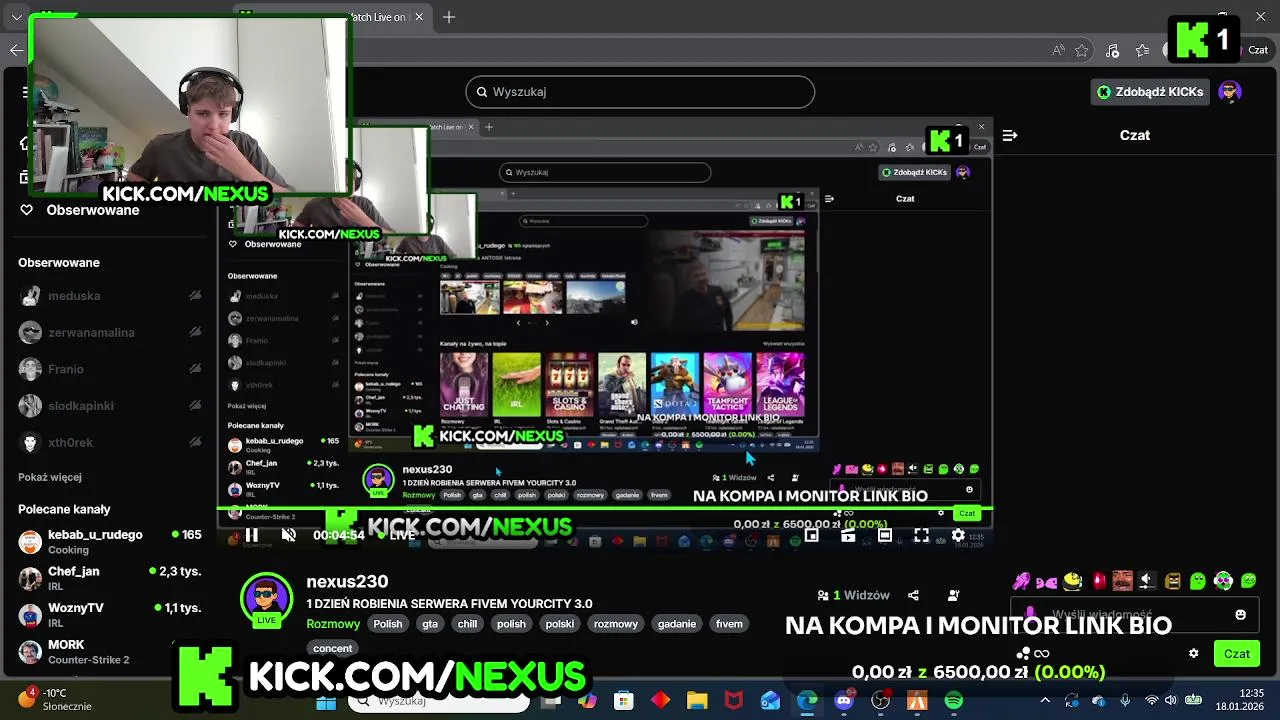This screenshot has height=720, width=1280.
Task: Open emoji picker in message box
Action: point(1241,614)
